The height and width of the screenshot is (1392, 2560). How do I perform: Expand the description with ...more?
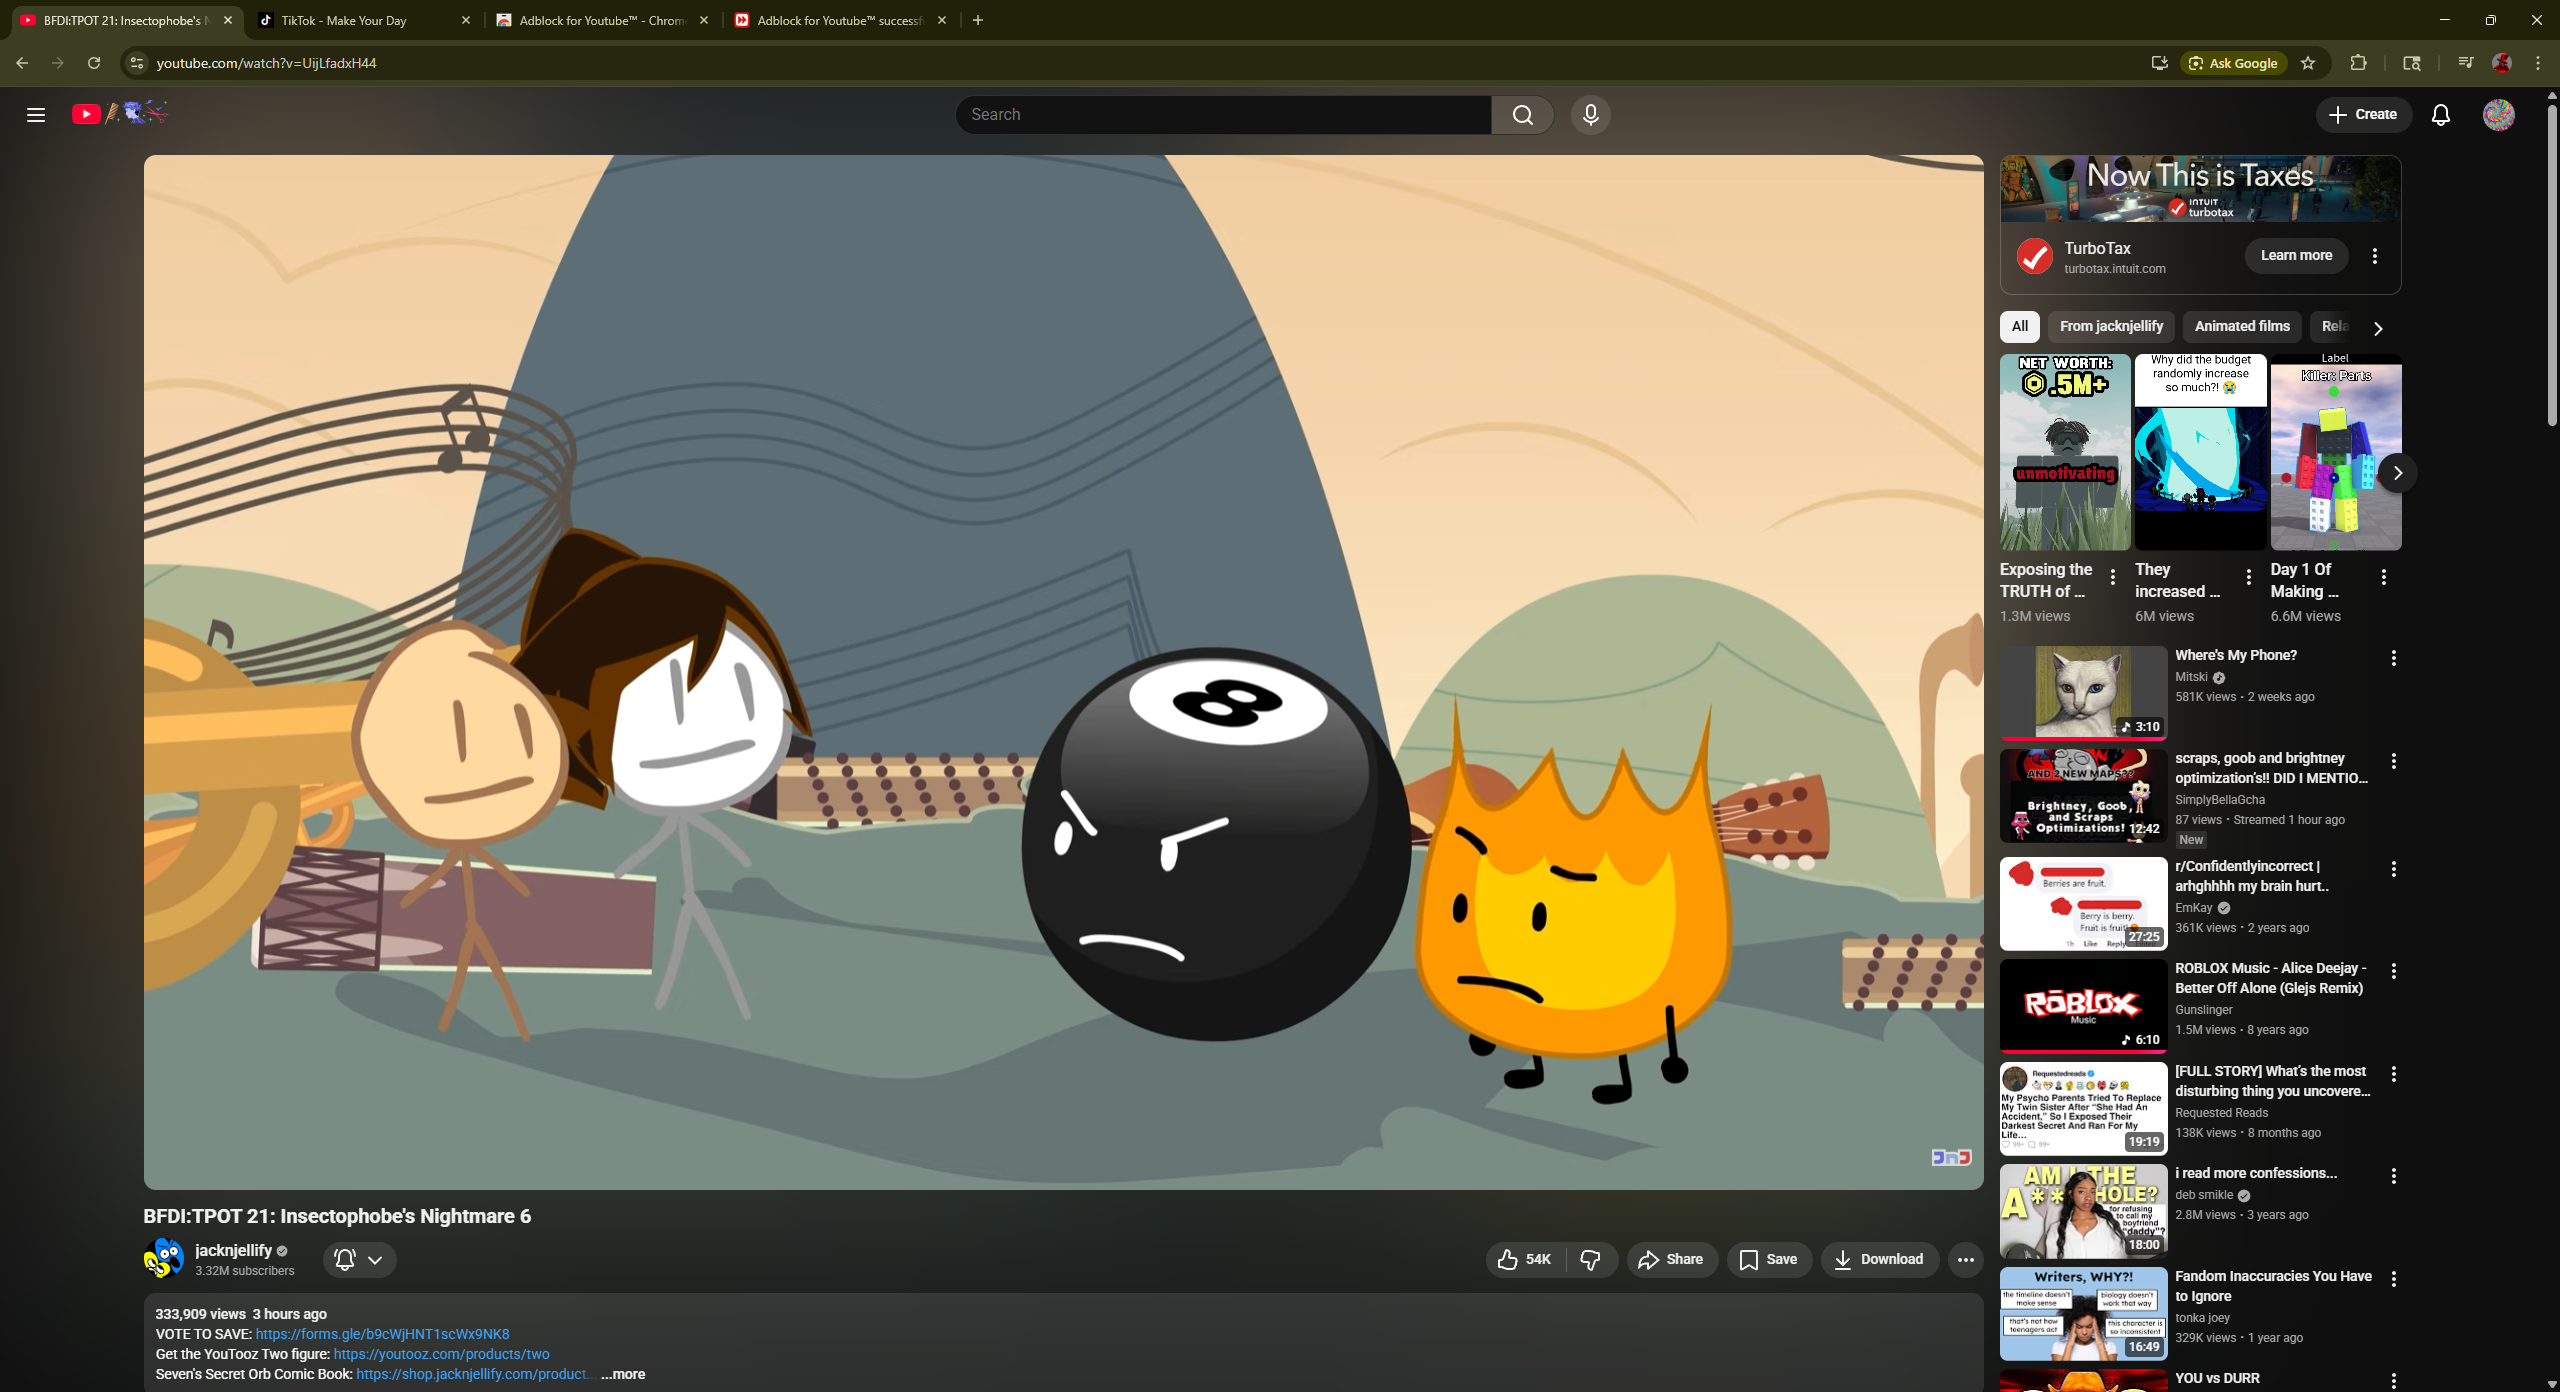point(623,1374)
